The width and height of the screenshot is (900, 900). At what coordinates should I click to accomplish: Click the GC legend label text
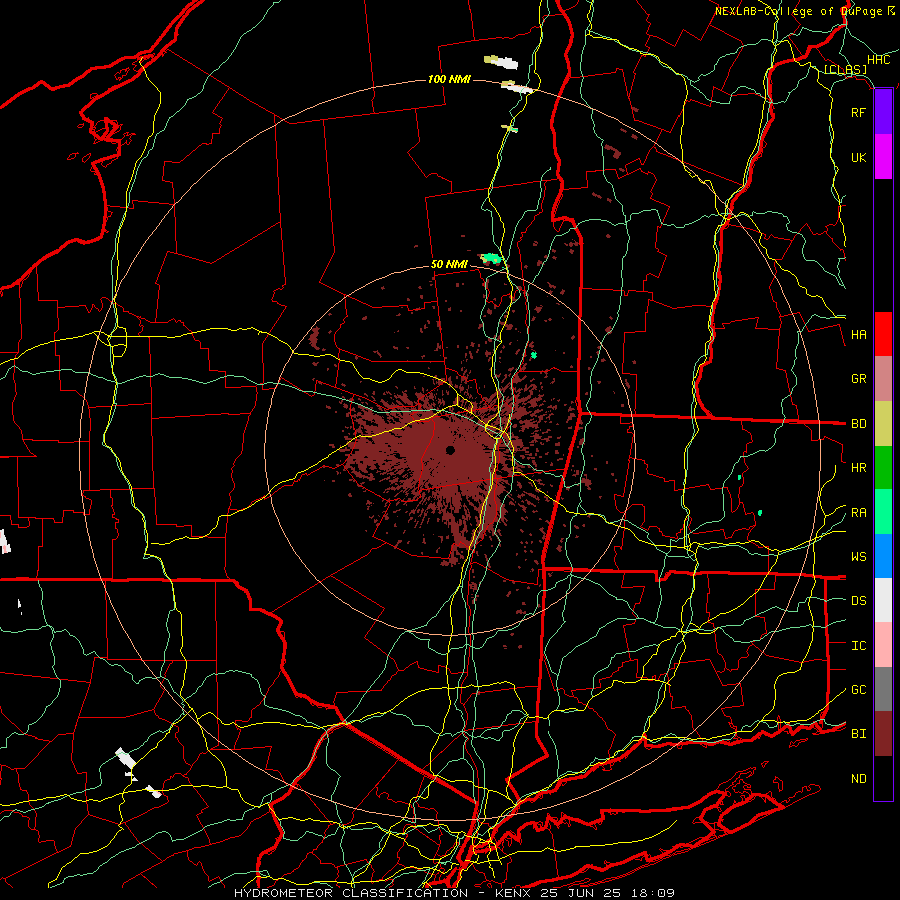(x=858, y=690)
